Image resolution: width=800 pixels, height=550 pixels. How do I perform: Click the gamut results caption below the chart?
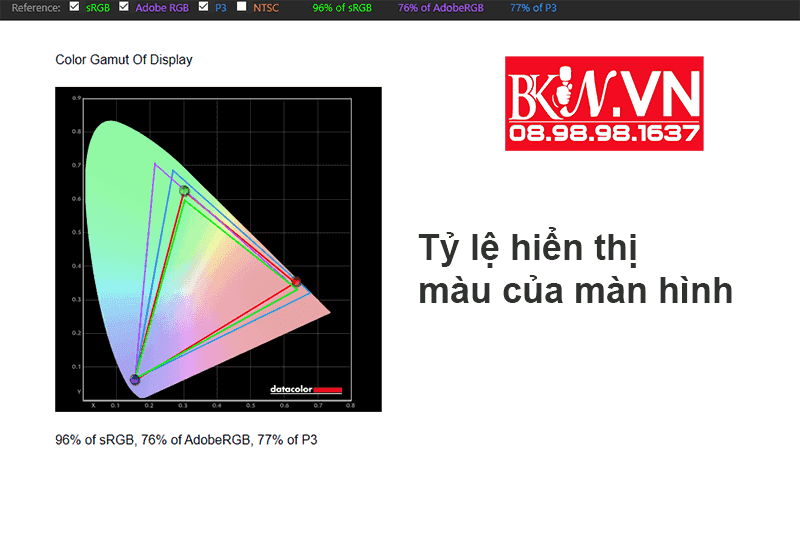[x=186, y=439]
